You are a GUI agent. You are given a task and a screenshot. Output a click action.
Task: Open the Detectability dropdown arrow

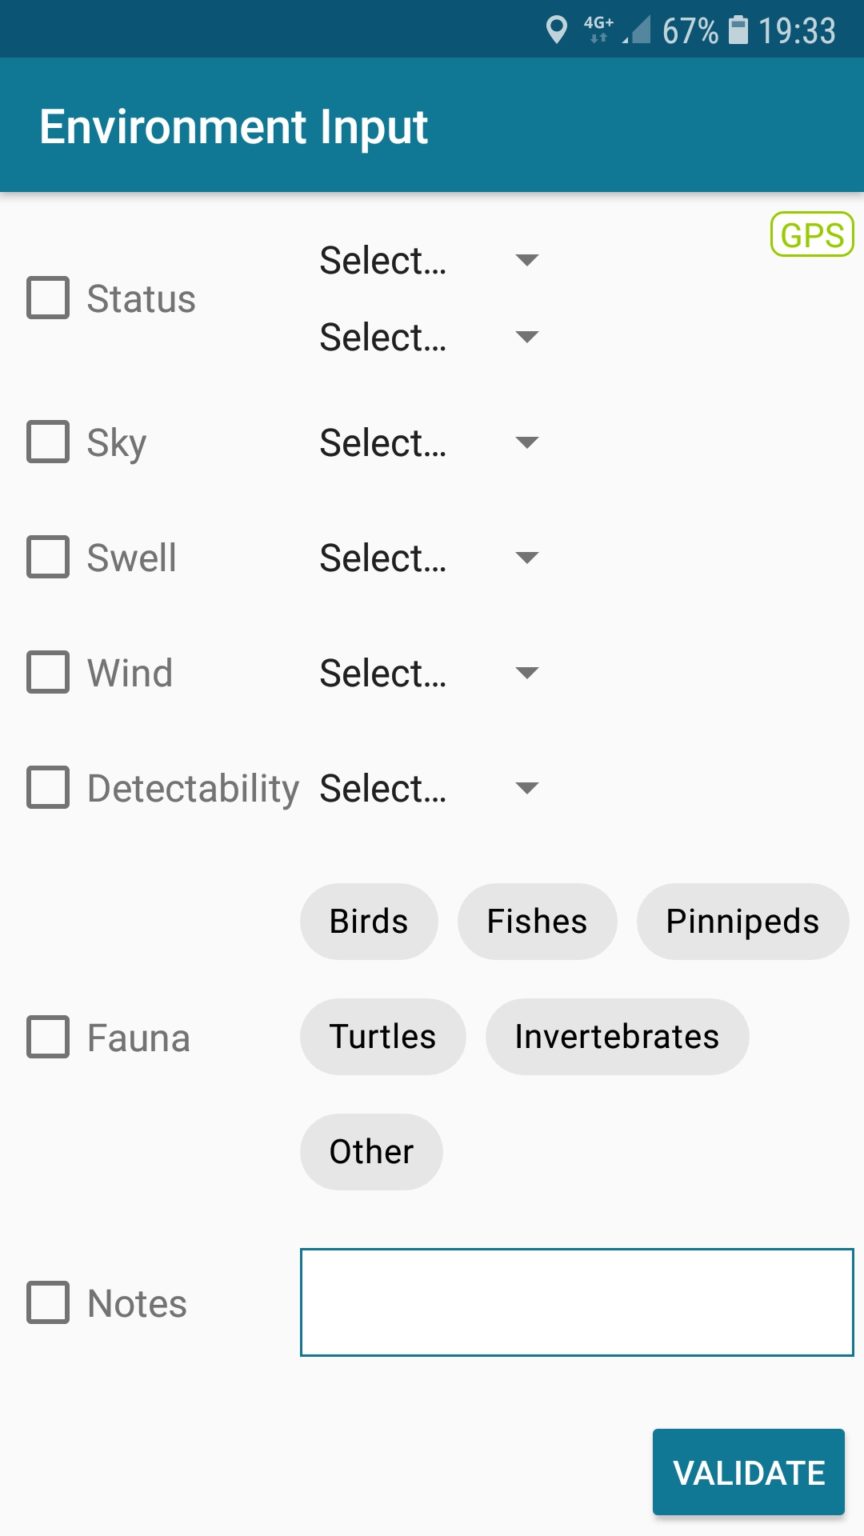click(x=527, y=788)
